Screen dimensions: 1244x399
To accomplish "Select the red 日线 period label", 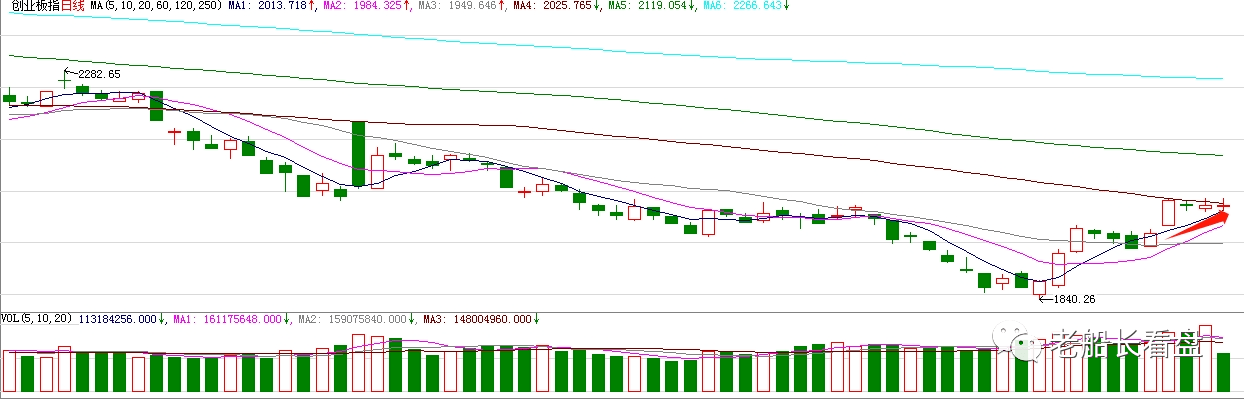I will point(73,6).
